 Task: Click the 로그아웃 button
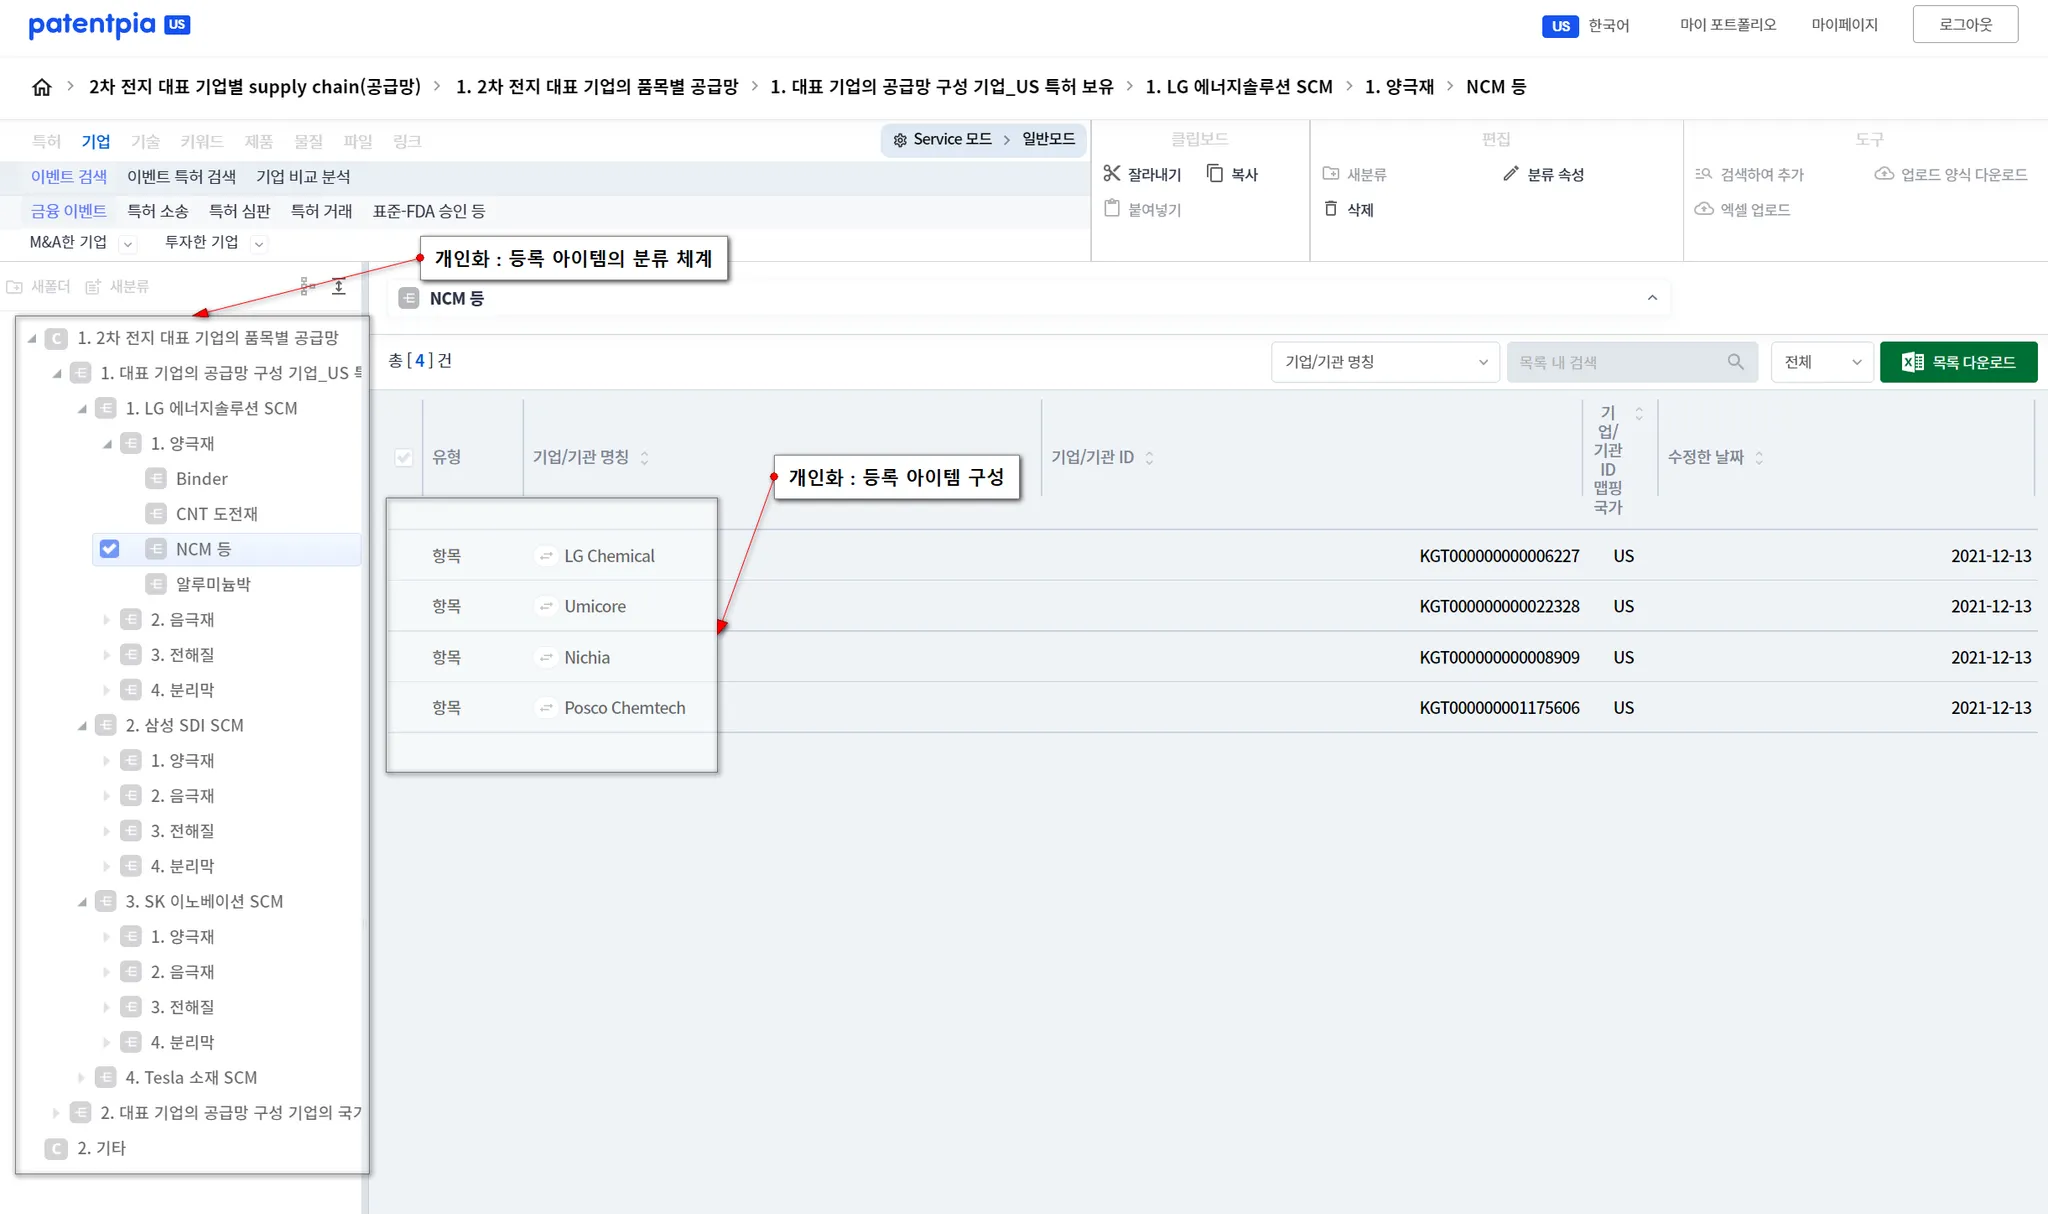click(1964, 25)
